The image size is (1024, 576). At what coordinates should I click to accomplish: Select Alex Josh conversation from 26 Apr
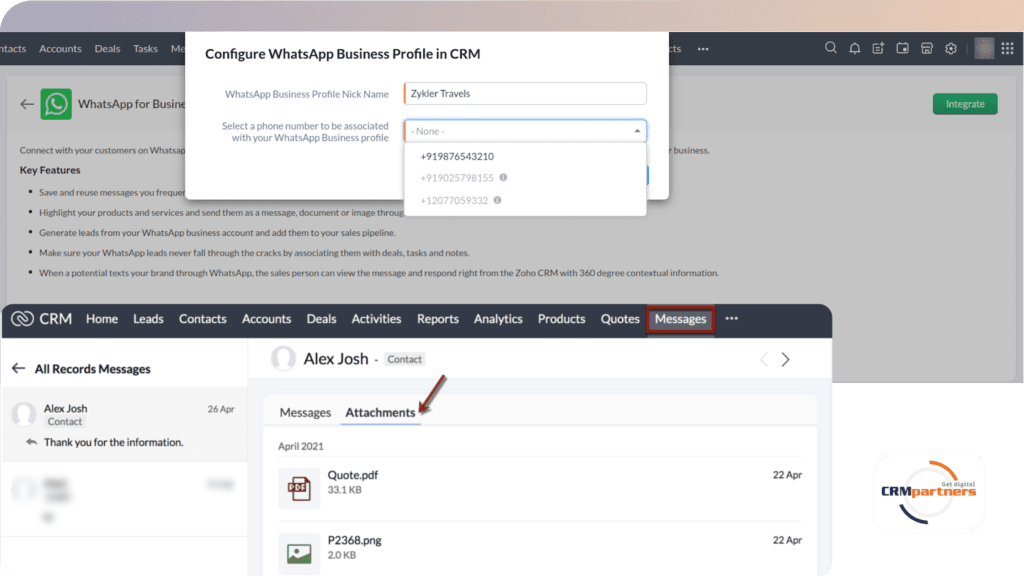point(124,424)
